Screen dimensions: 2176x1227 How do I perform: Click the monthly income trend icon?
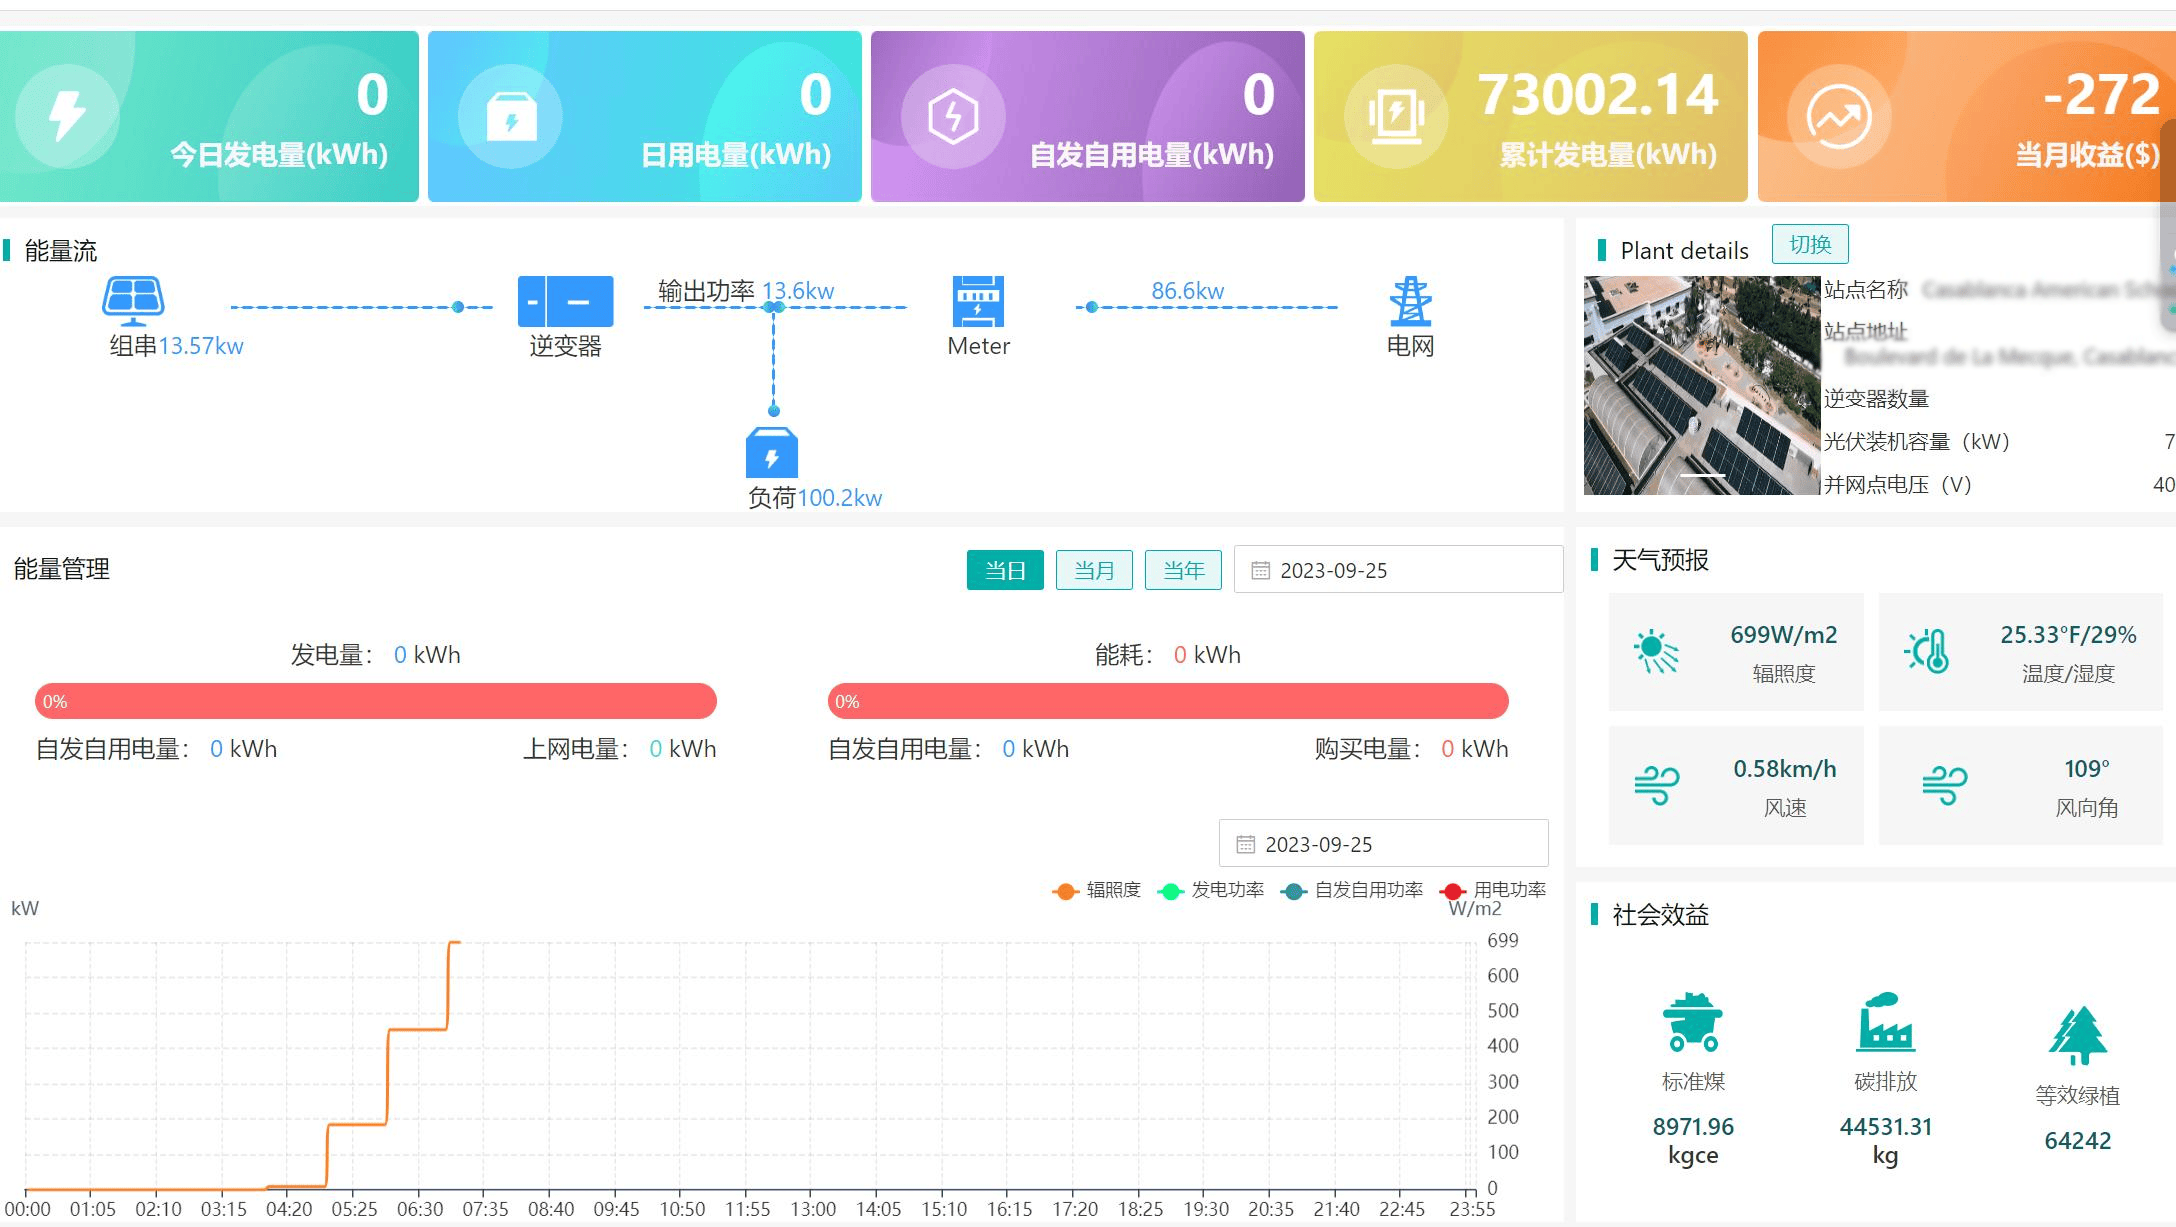1838,116
